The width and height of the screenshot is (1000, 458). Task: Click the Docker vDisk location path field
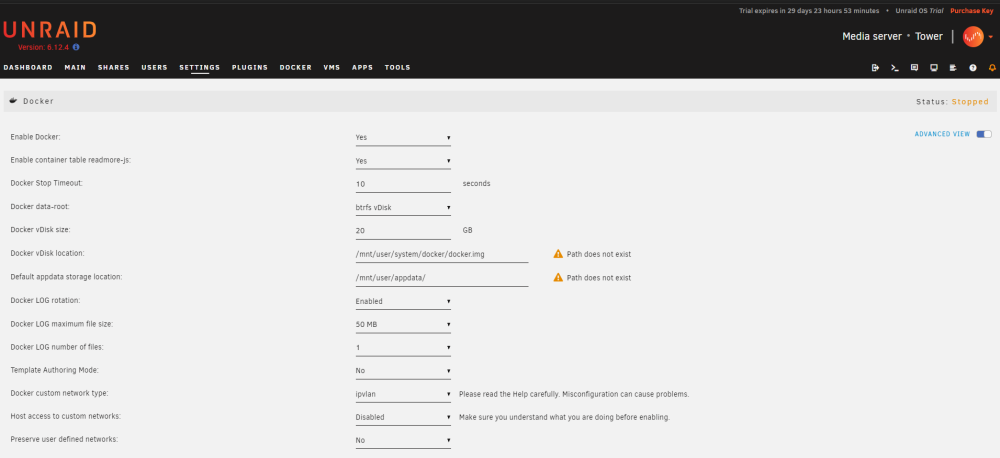click(x=442, y=255)
